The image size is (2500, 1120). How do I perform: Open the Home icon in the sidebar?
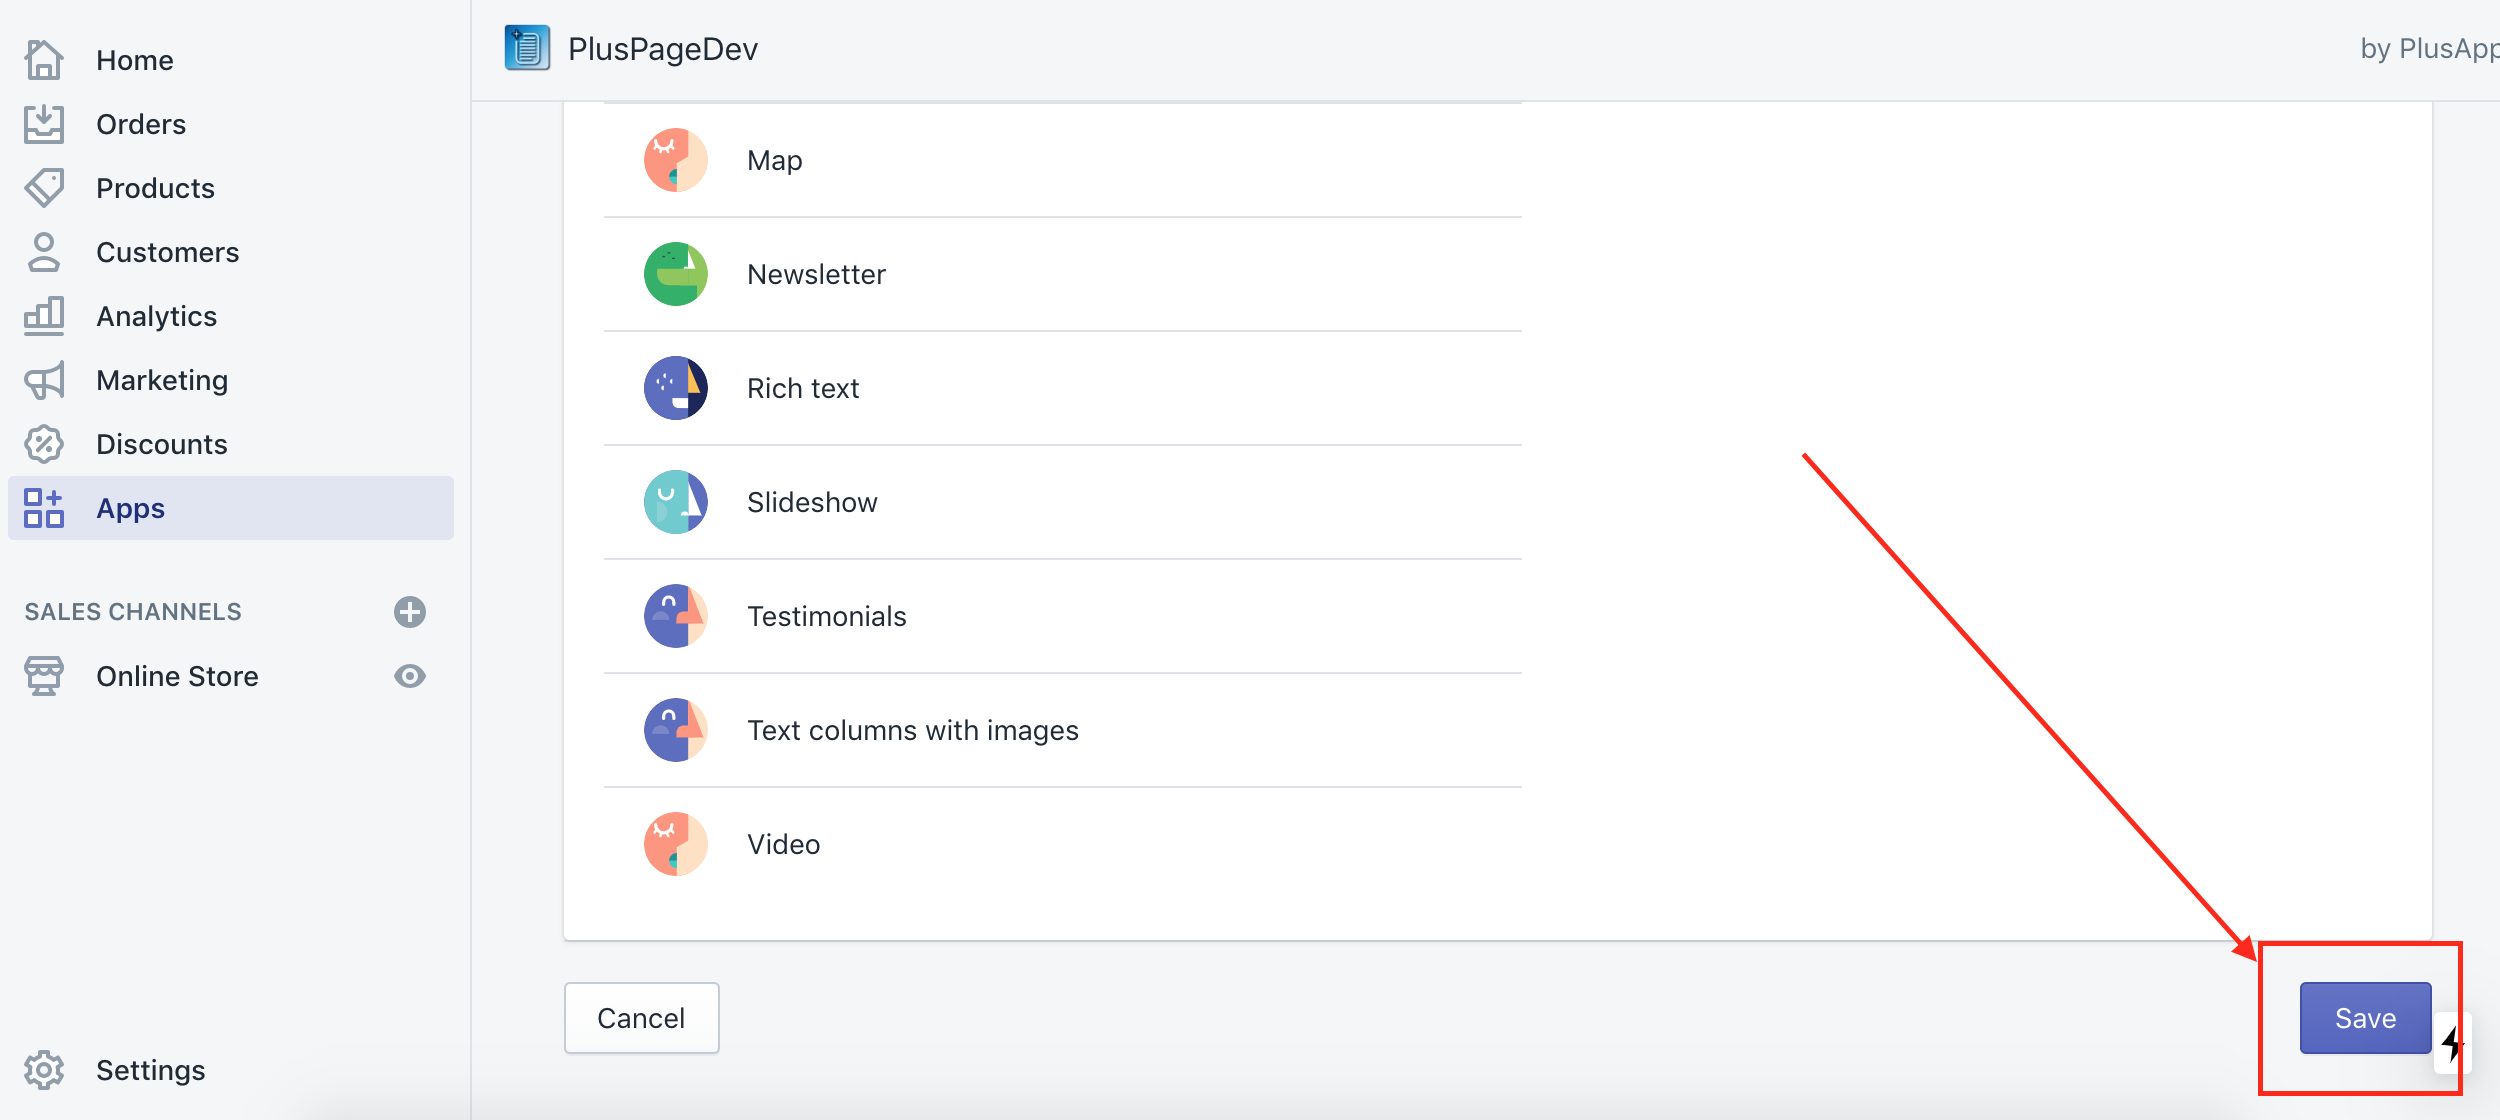point(44,59)
